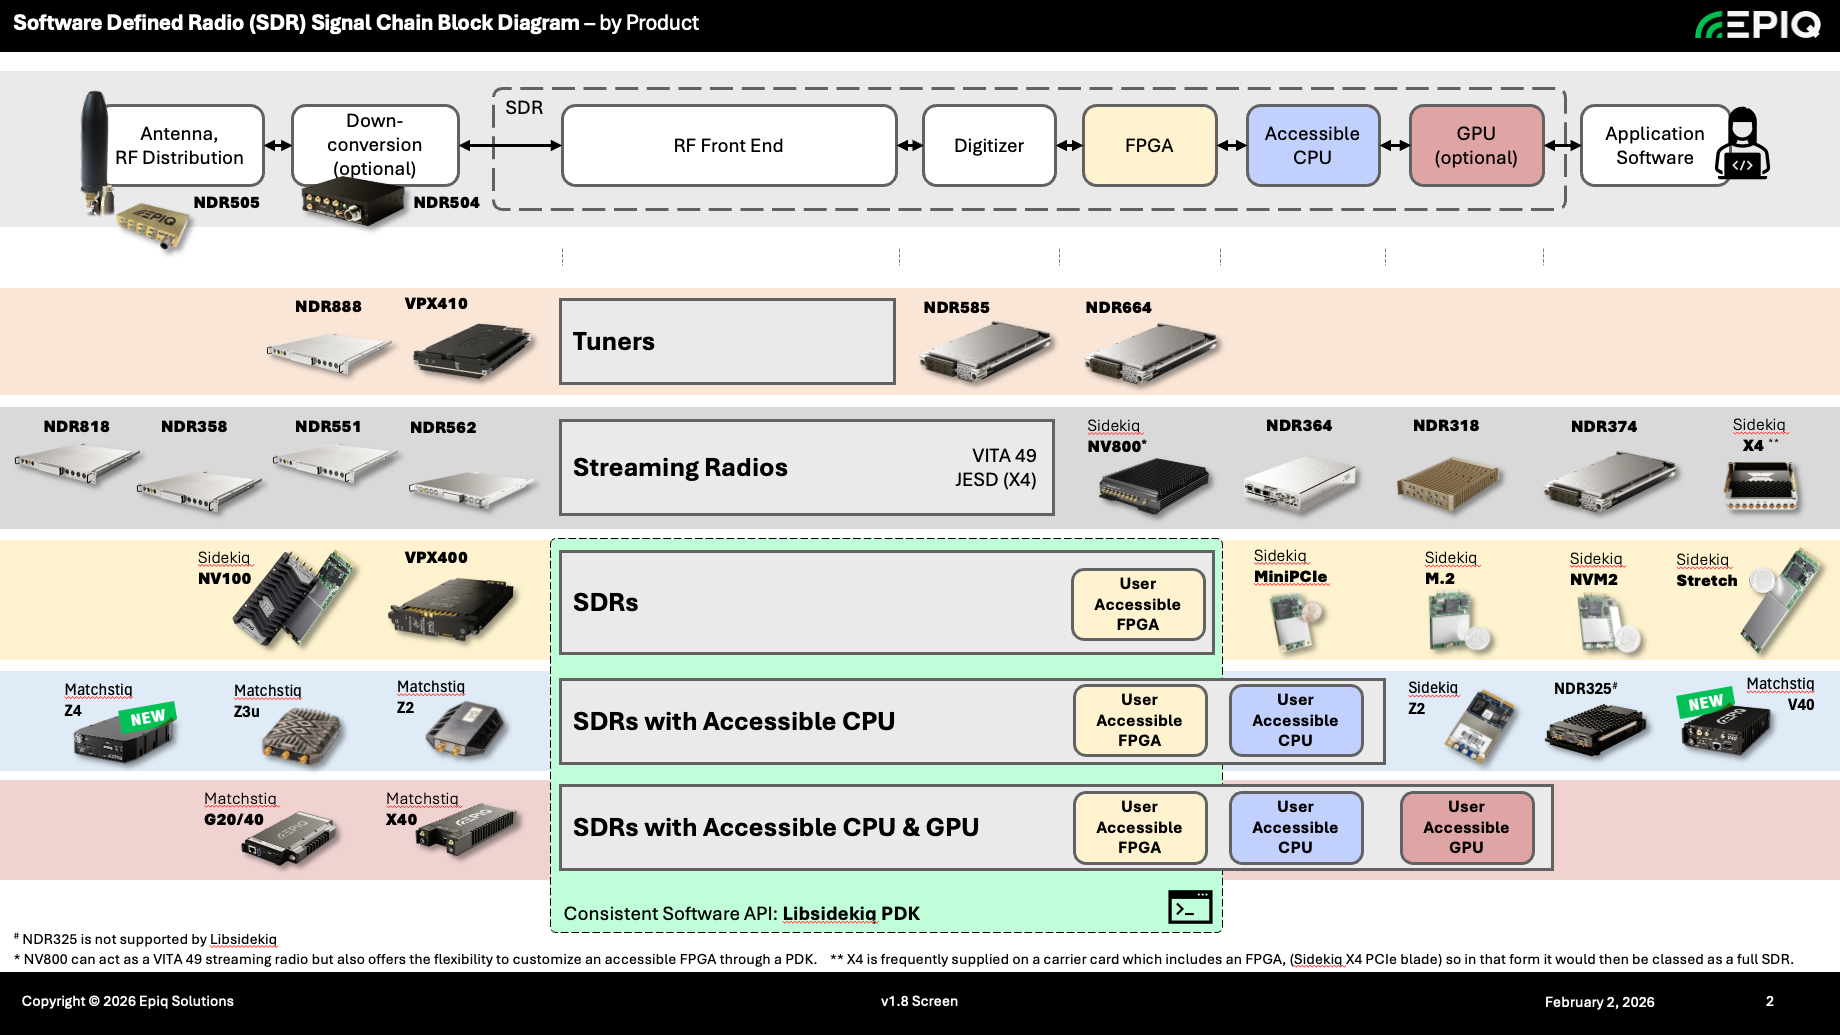The image size is (1840, 1035).
Task: Click User Accessible FPGA in SDRs row
Action: 1138,604
